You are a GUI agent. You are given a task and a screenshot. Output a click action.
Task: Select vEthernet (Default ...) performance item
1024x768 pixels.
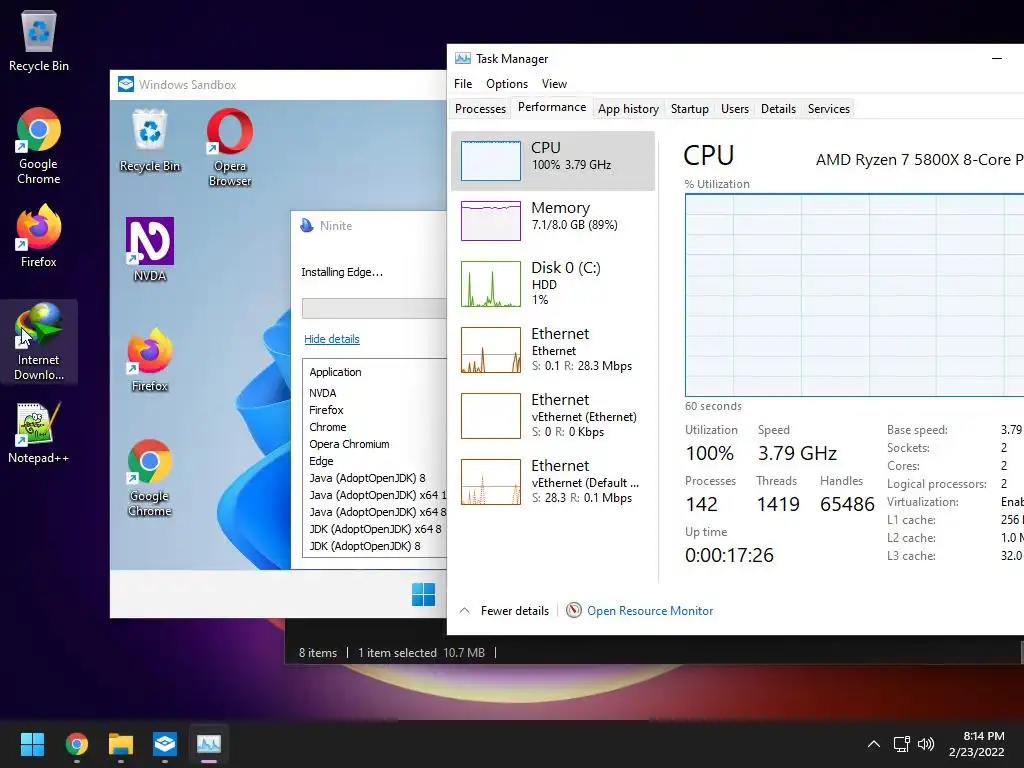[553, 481]
